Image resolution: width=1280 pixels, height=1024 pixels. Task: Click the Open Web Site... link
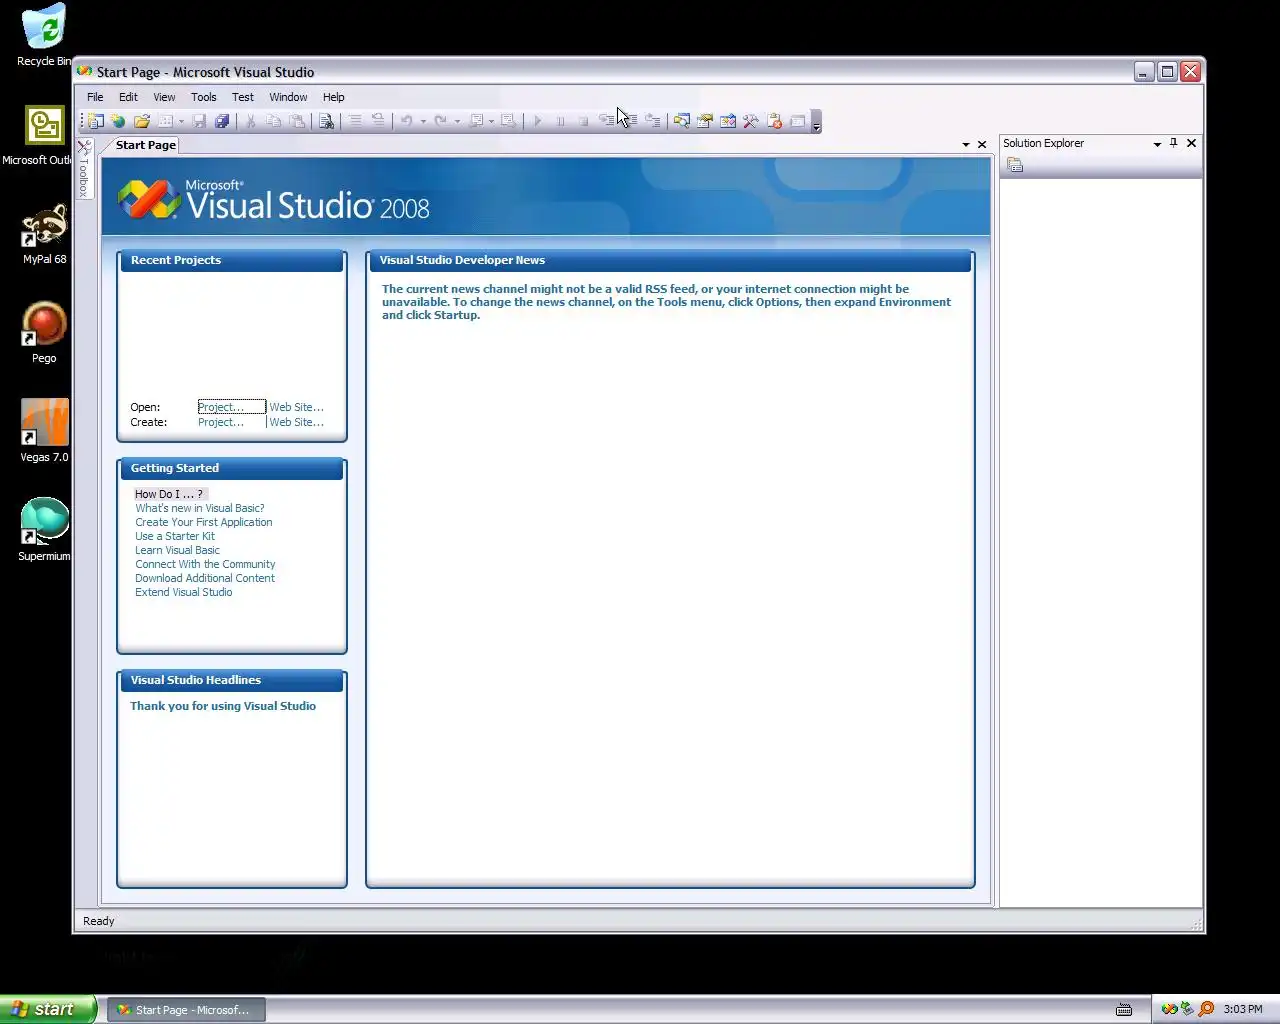(296, 407)
